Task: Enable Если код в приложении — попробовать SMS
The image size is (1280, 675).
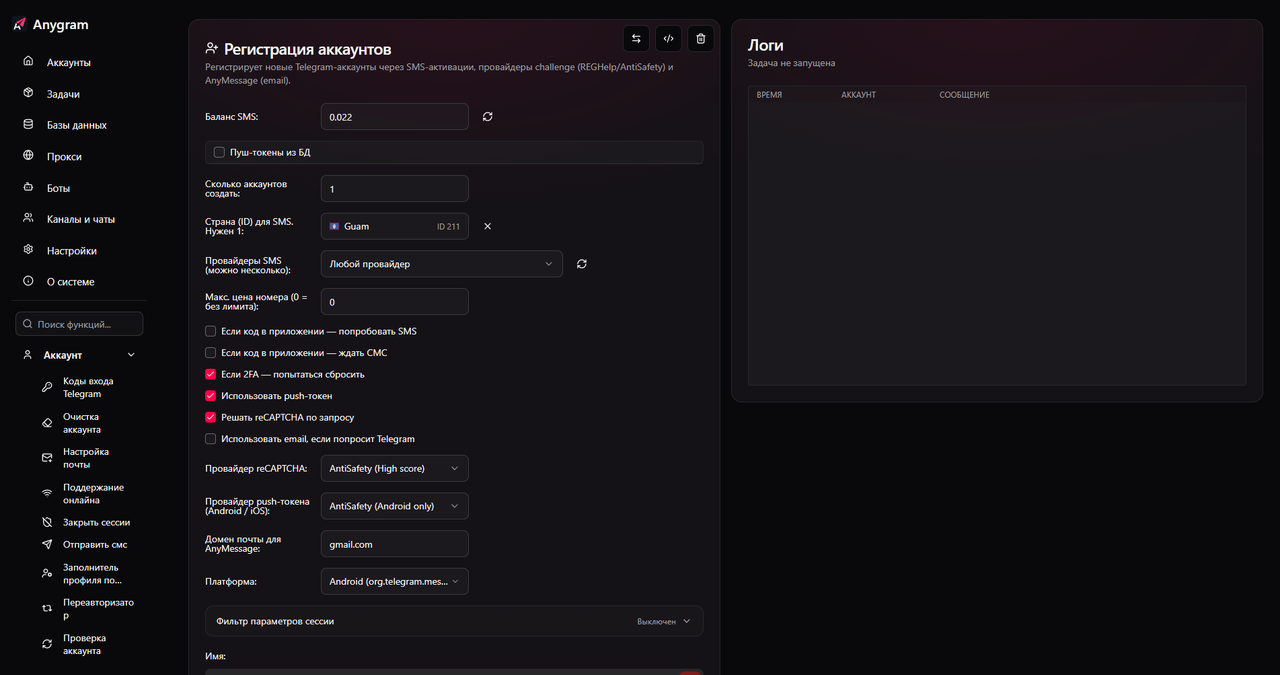Action: click(x=211, y=331)
